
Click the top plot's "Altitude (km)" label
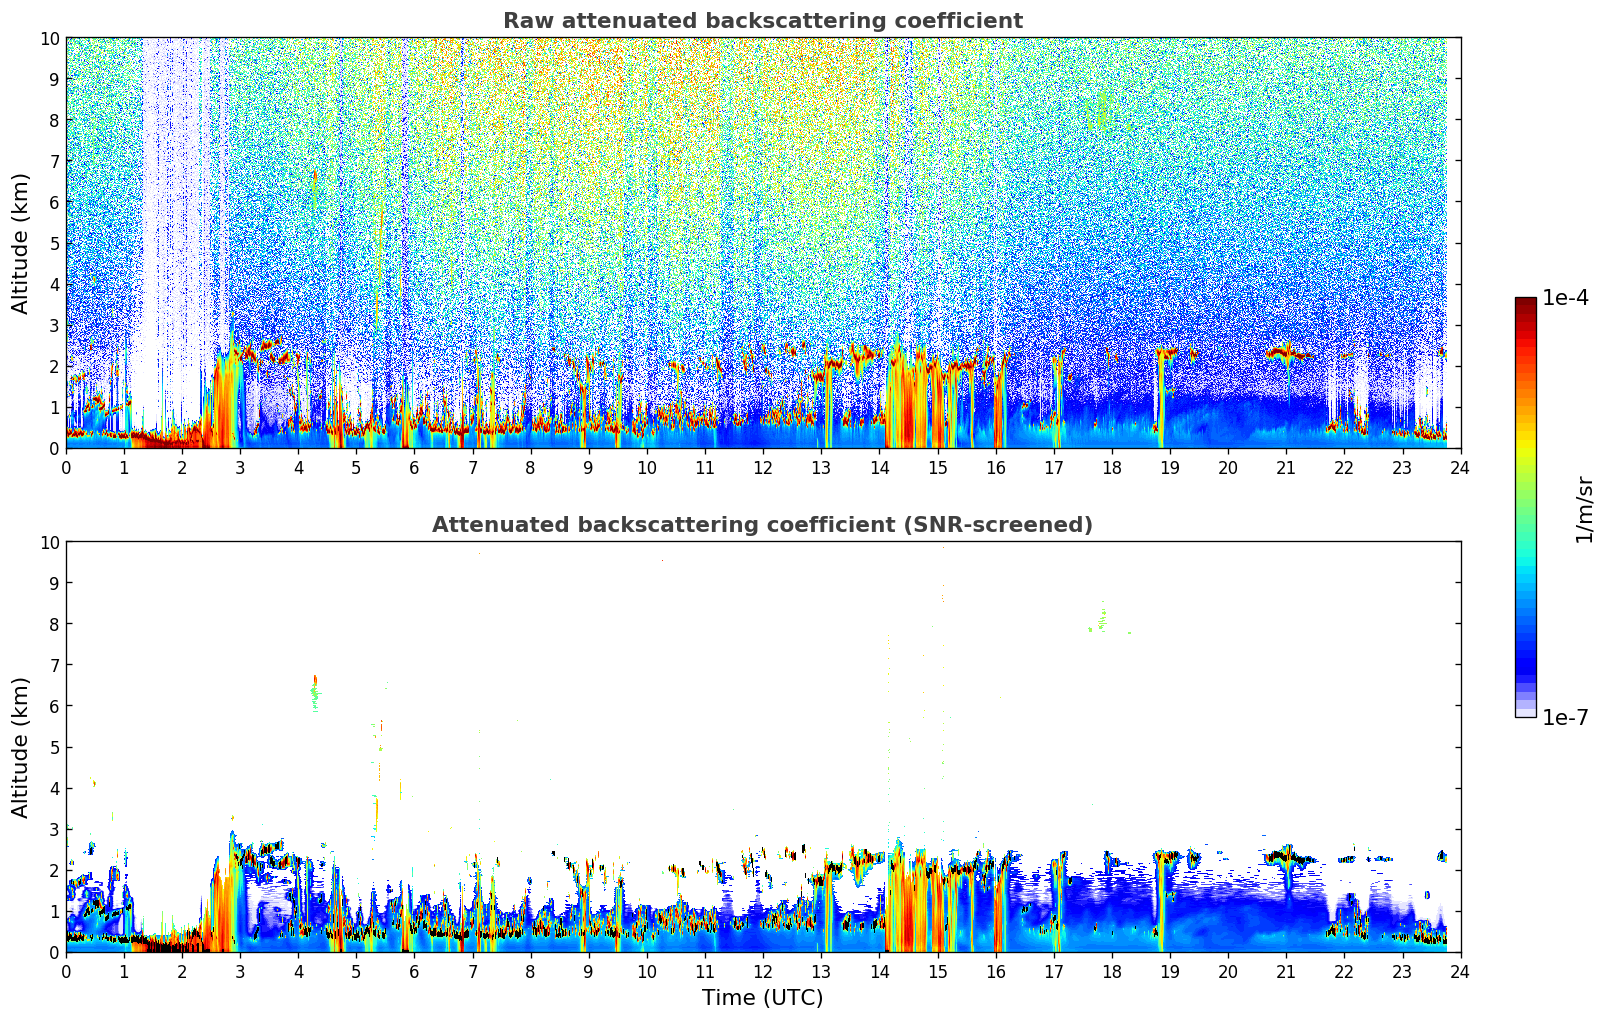(x=21, y=243)
